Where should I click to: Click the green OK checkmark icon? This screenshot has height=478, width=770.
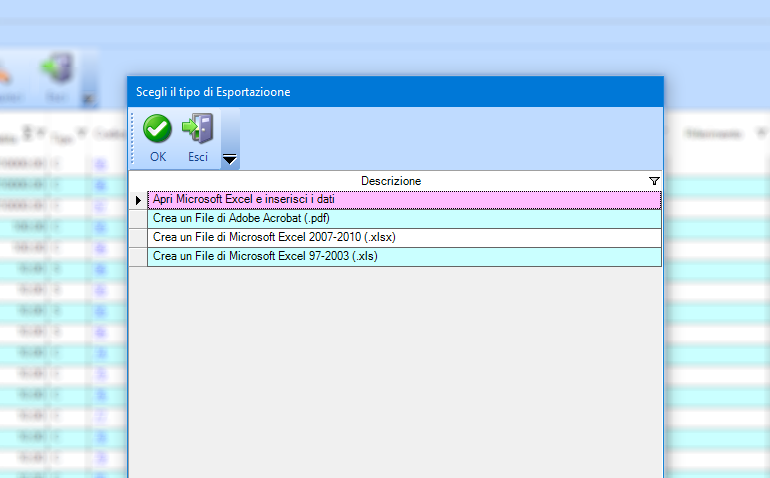tap(157, 128)
